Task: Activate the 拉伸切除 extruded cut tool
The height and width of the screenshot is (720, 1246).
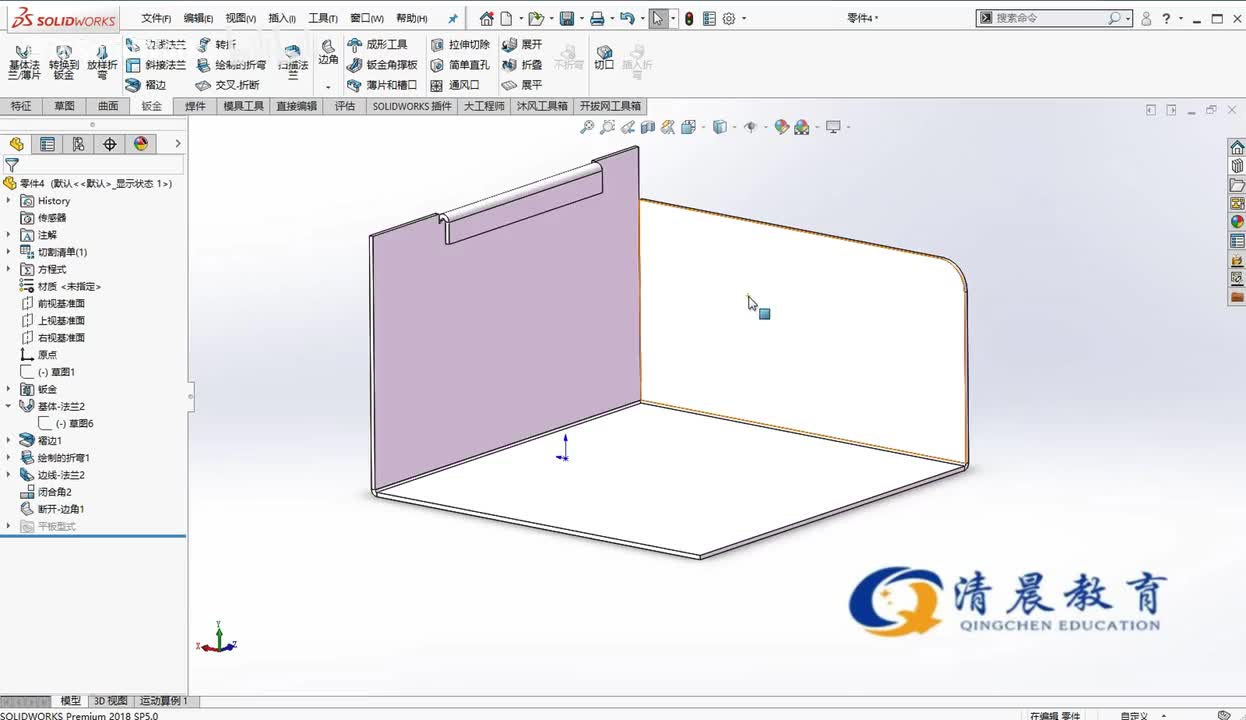Action: click(x=460, y=45)
